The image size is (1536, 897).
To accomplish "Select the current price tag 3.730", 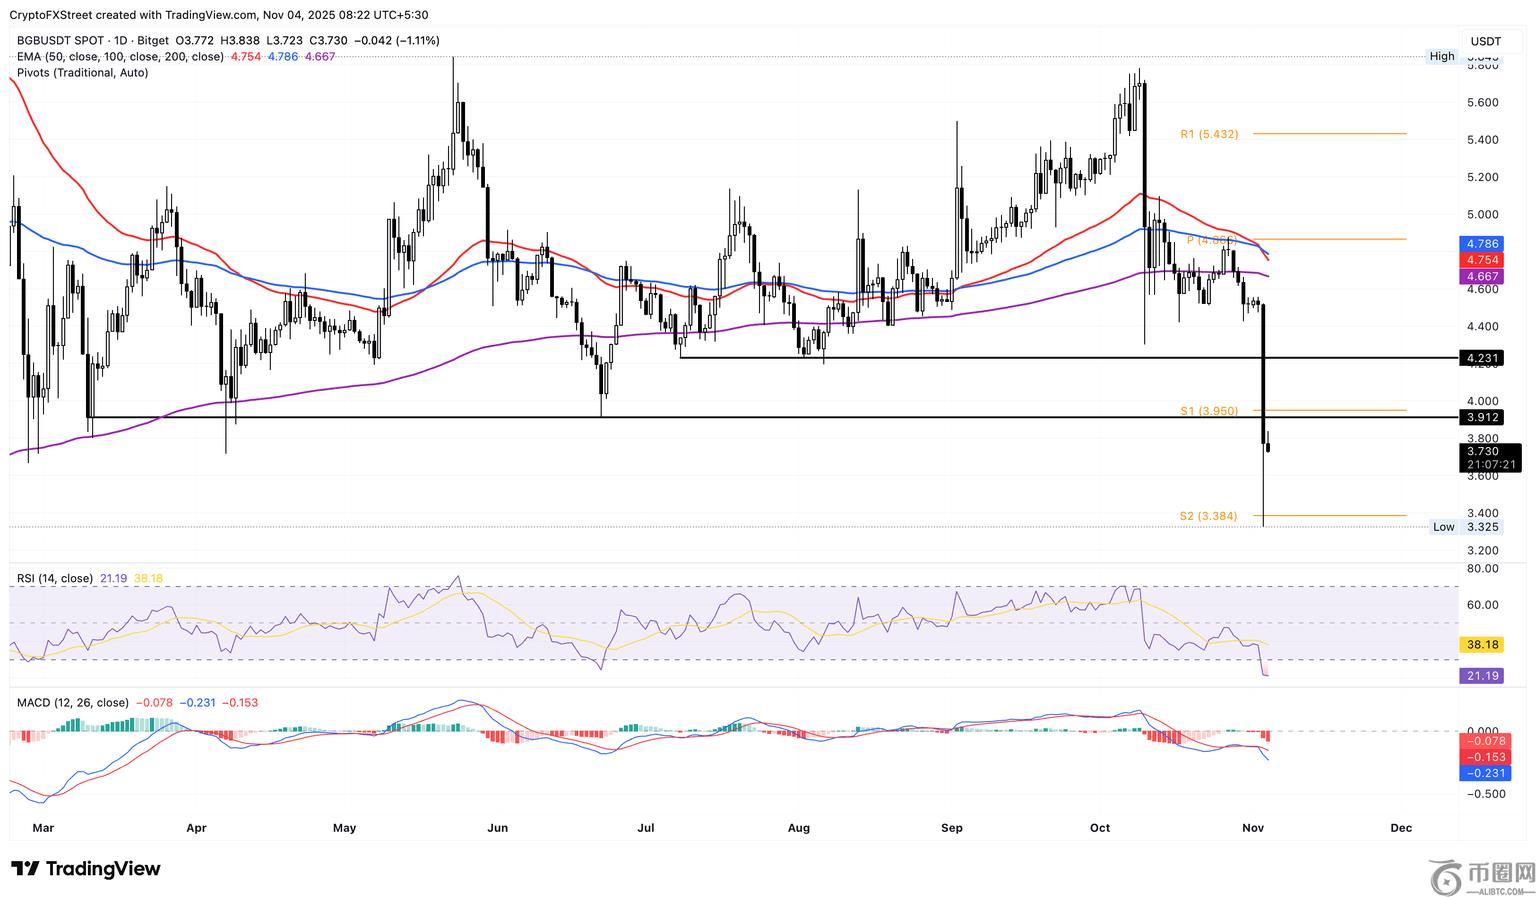I will click(x=1482, y=452).
